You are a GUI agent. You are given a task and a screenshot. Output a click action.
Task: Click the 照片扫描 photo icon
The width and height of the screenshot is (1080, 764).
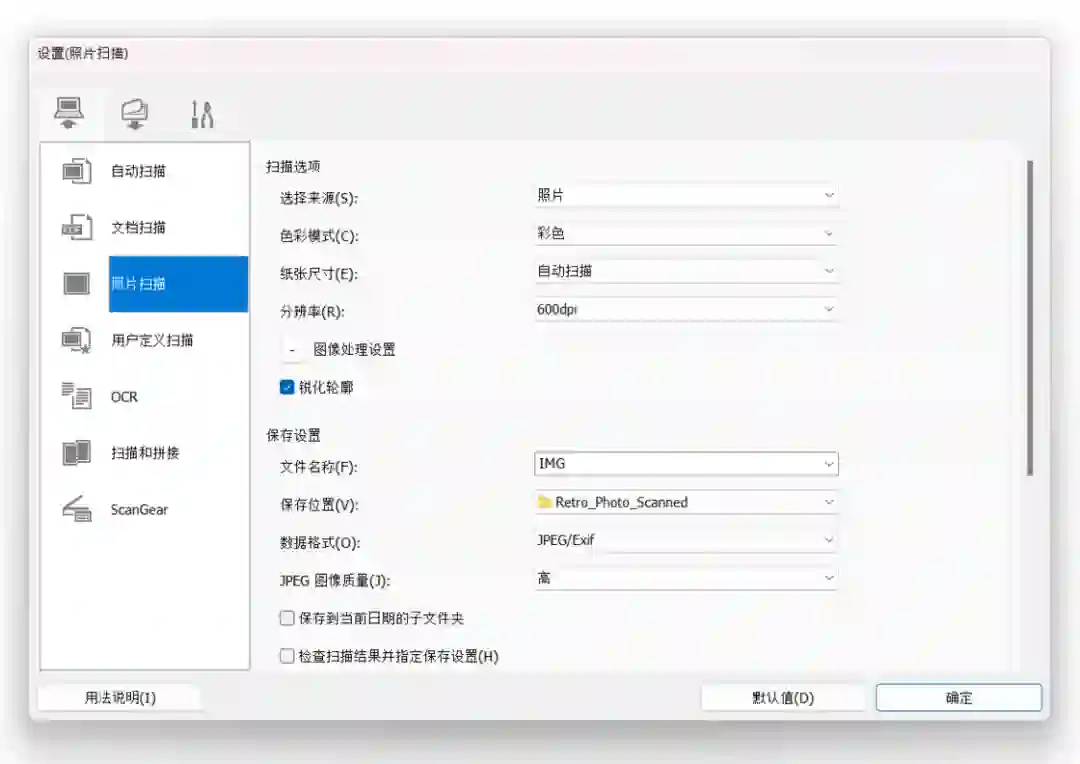click(x=76, y=283)
